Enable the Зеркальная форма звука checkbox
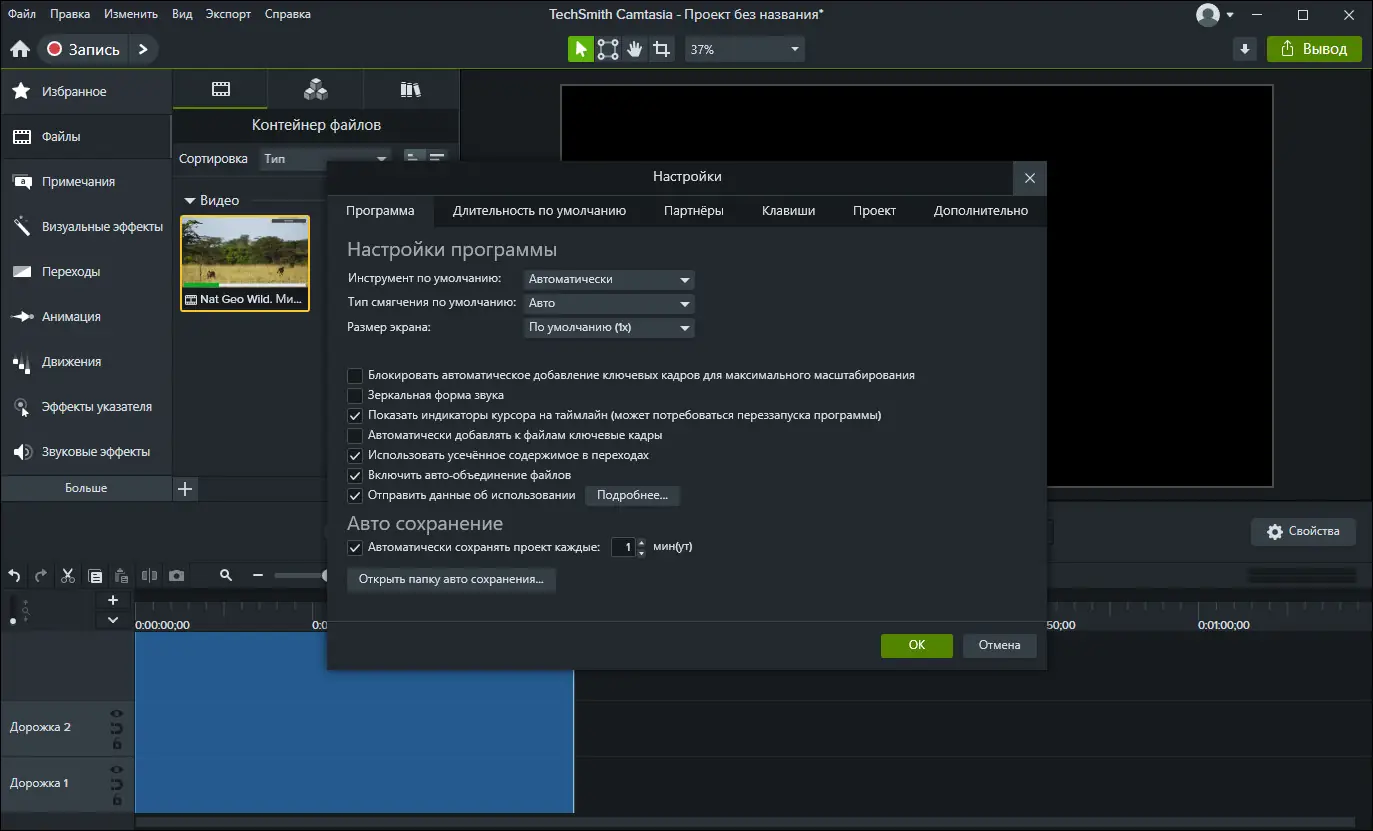Image resolution: width=1373 pixels, height=831 pixels. tap(355, 396)
